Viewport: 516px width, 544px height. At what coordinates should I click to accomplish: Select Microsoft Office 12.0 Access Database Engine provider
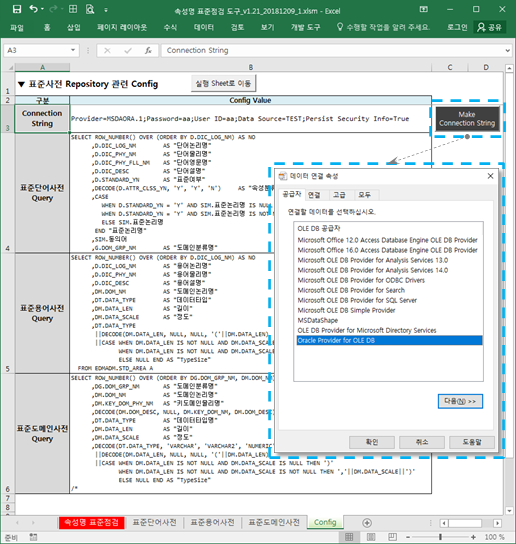[387, 240]
